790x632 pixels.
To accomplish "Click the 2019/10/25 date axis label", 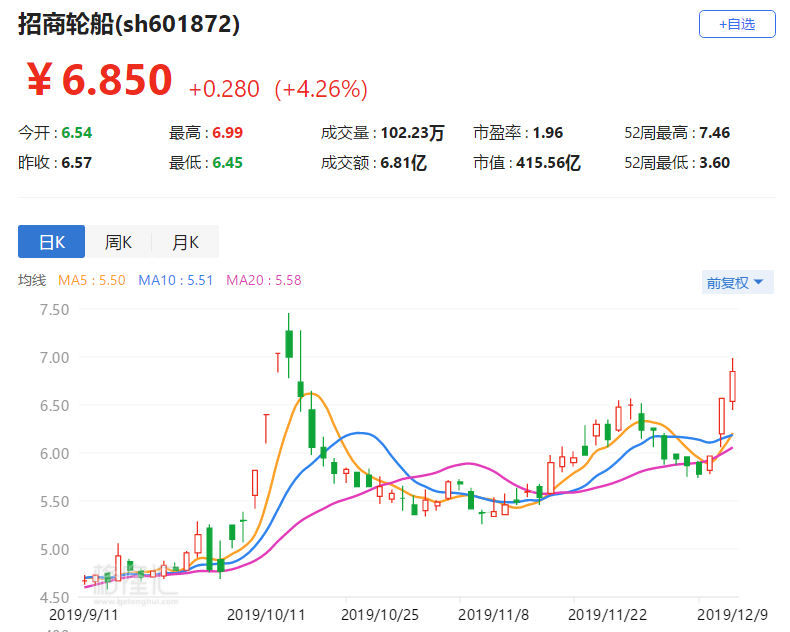I will coord(380,615).
